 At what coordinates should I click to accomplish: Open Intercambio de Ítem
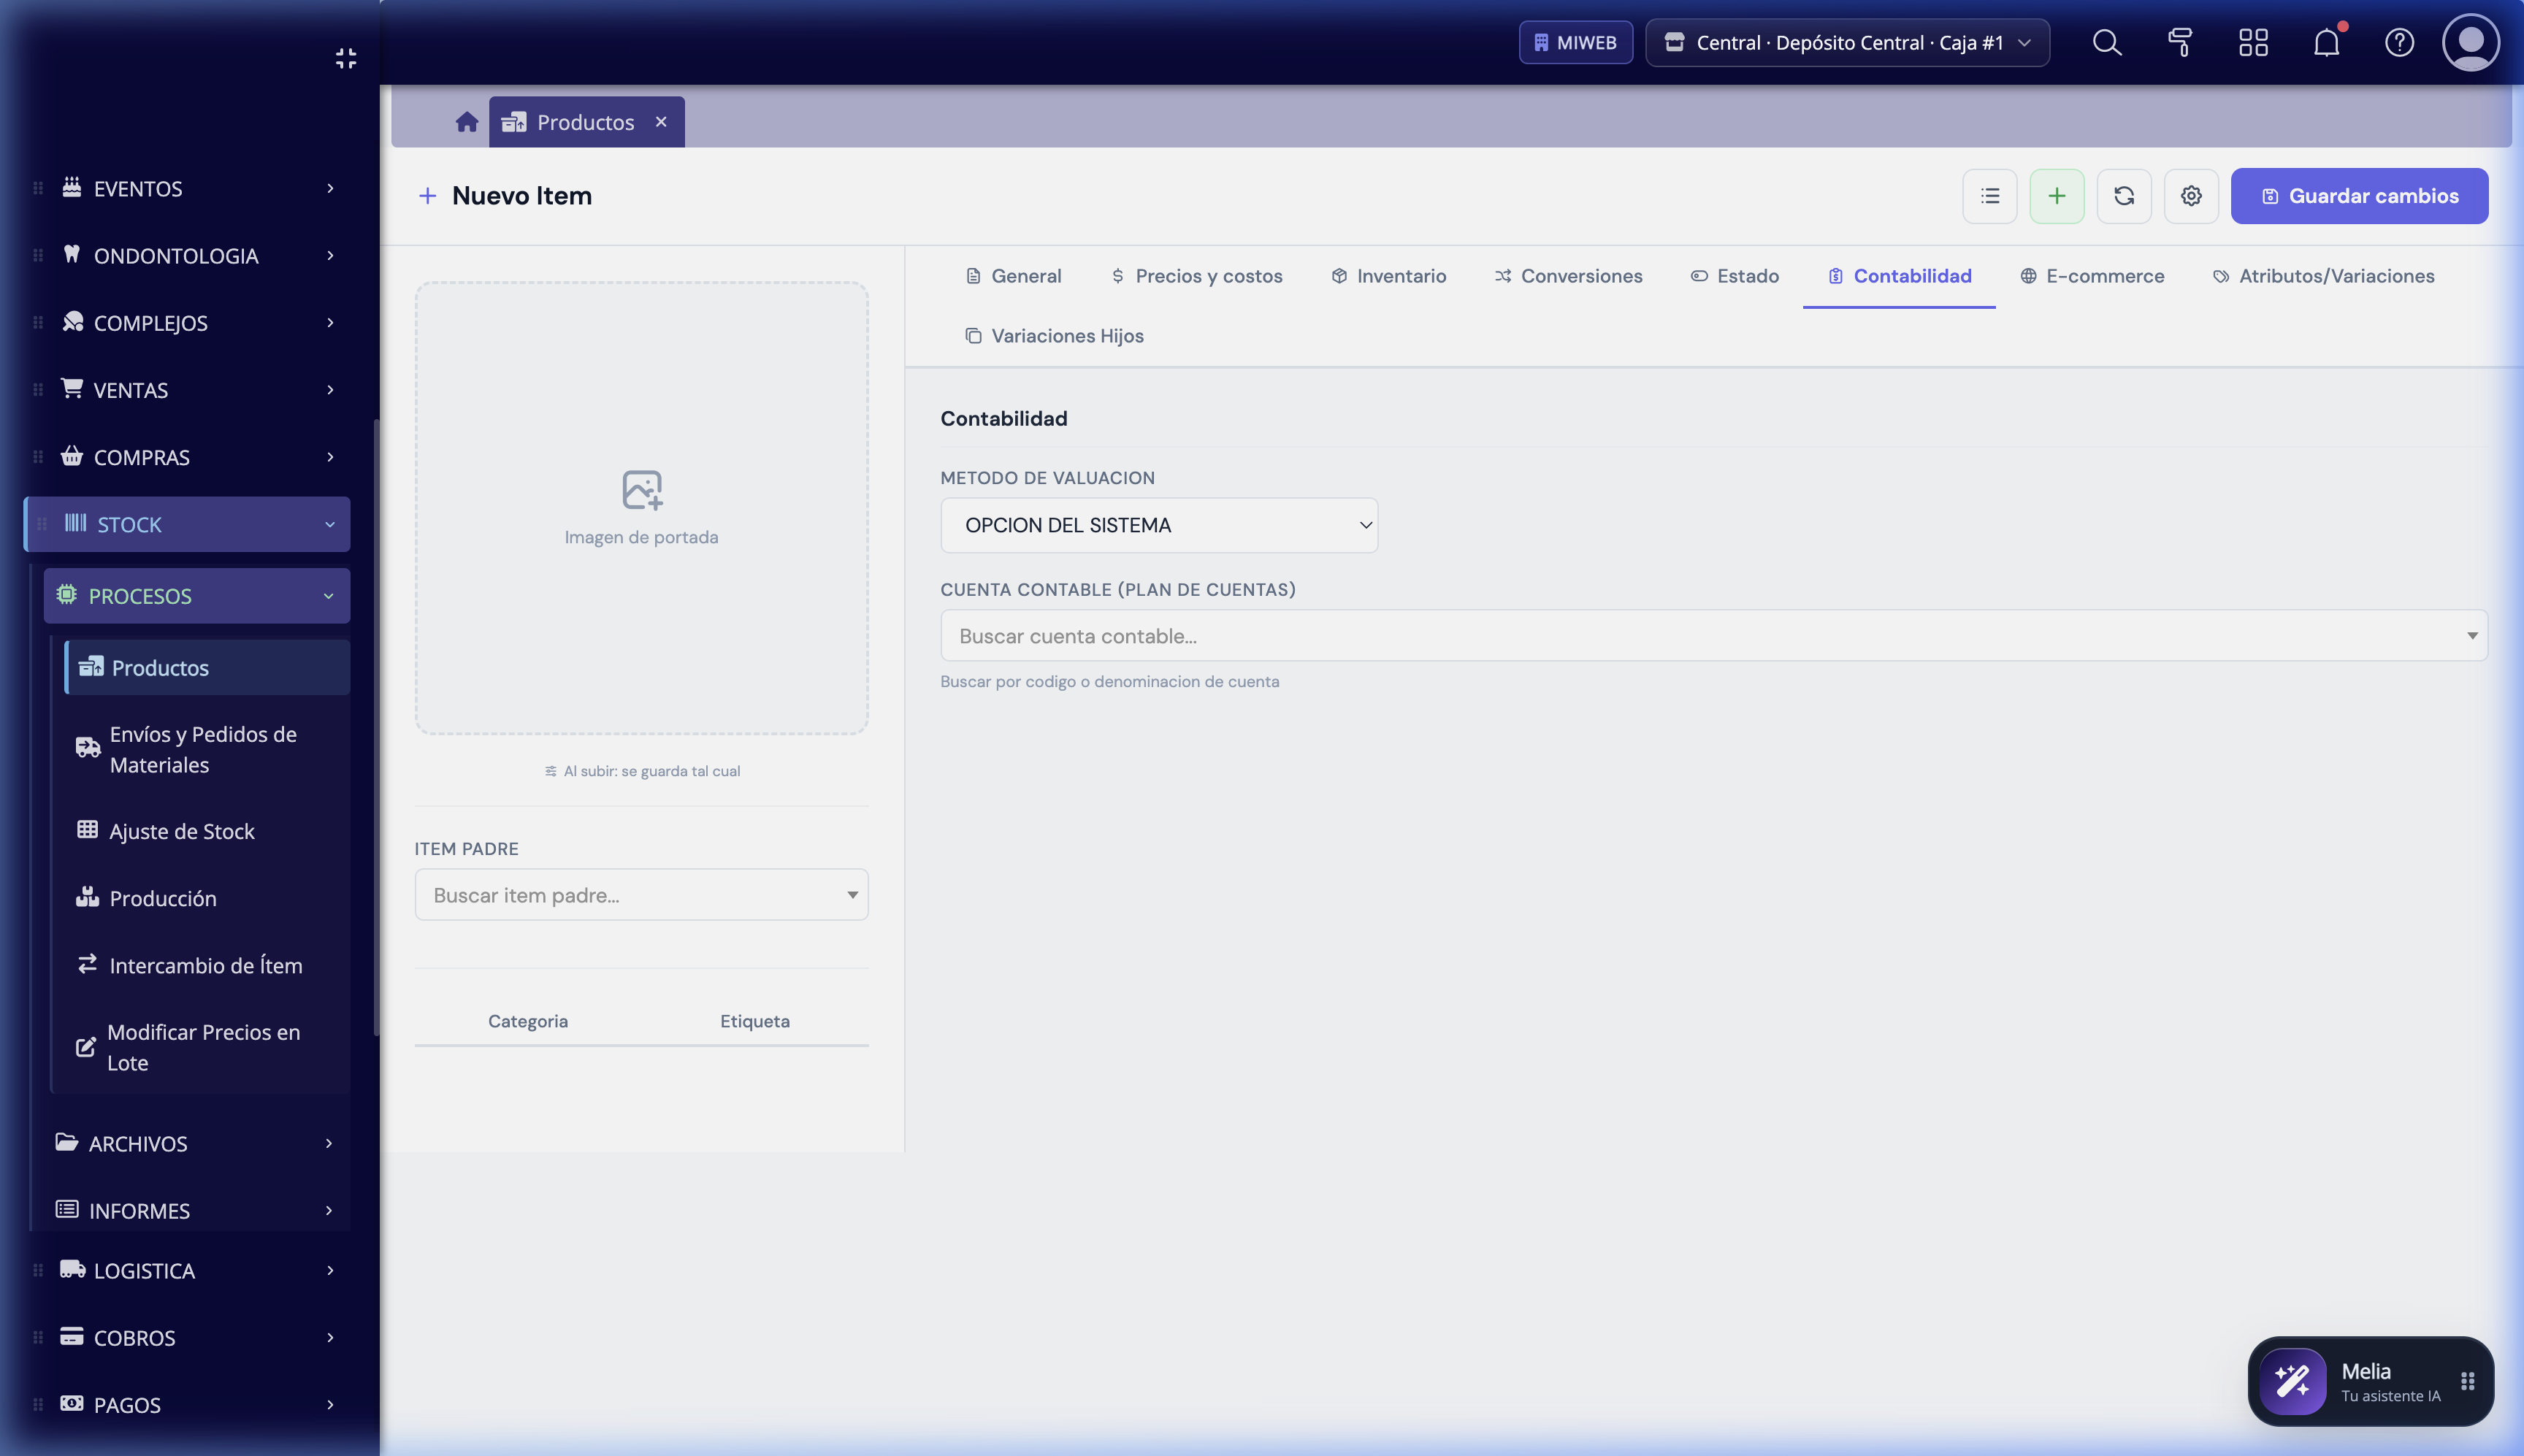208,965
